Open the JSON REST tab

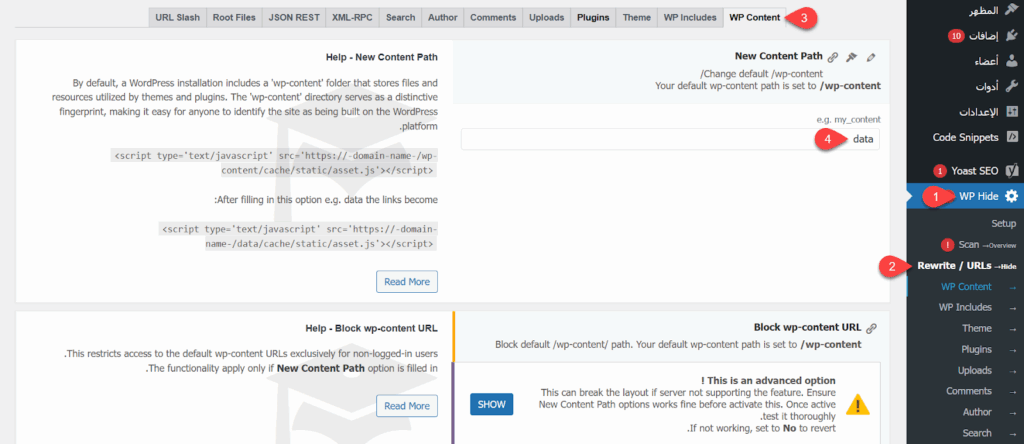click(x=295, y=18)
